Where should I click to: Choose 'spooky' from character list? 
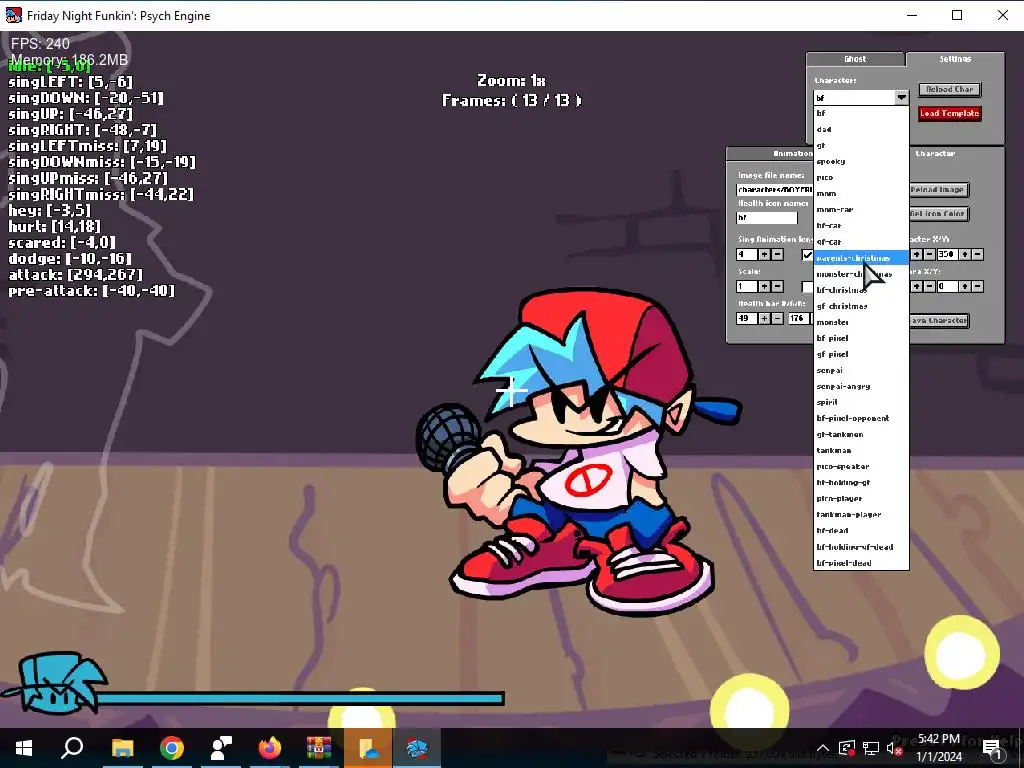861,161
